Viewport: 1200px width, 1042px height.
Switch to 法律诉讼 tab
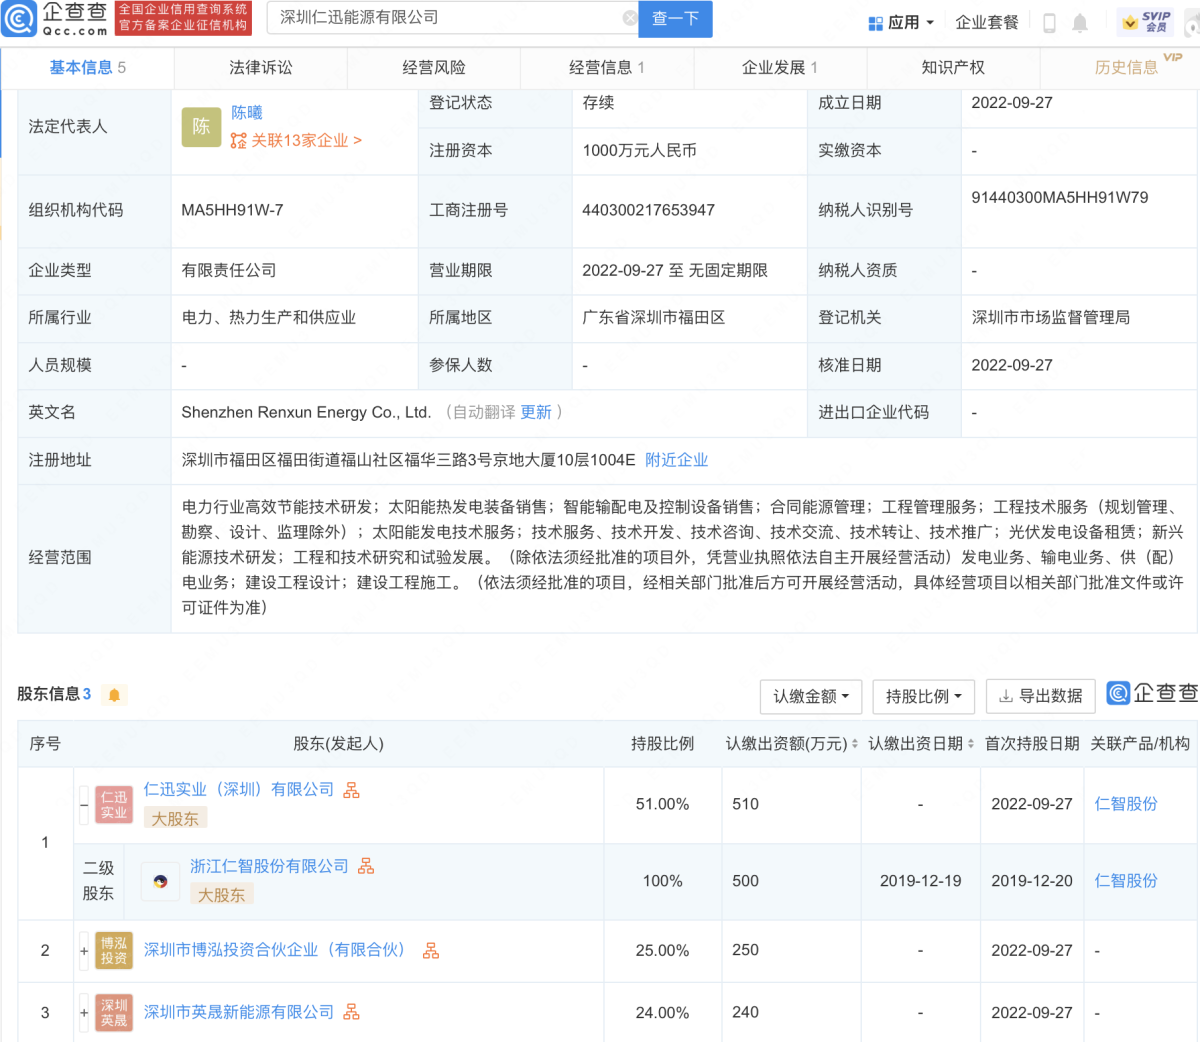point(261,67)
